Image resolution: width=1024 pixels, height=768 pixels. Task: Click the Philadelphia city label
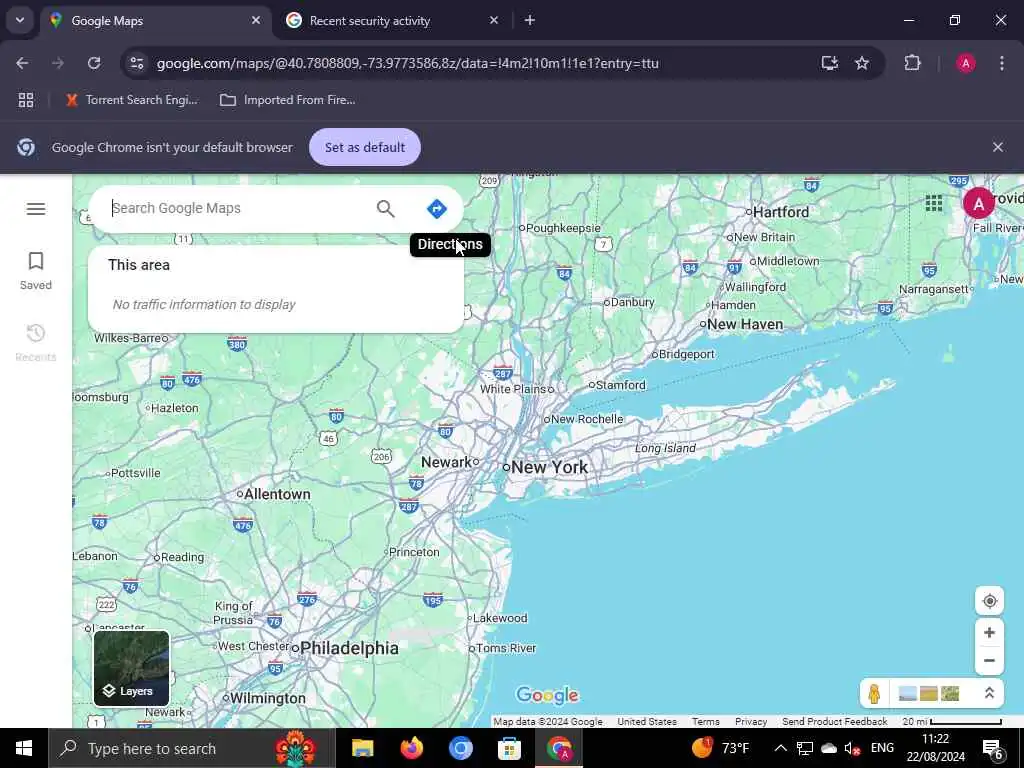(x=349, y=648)
